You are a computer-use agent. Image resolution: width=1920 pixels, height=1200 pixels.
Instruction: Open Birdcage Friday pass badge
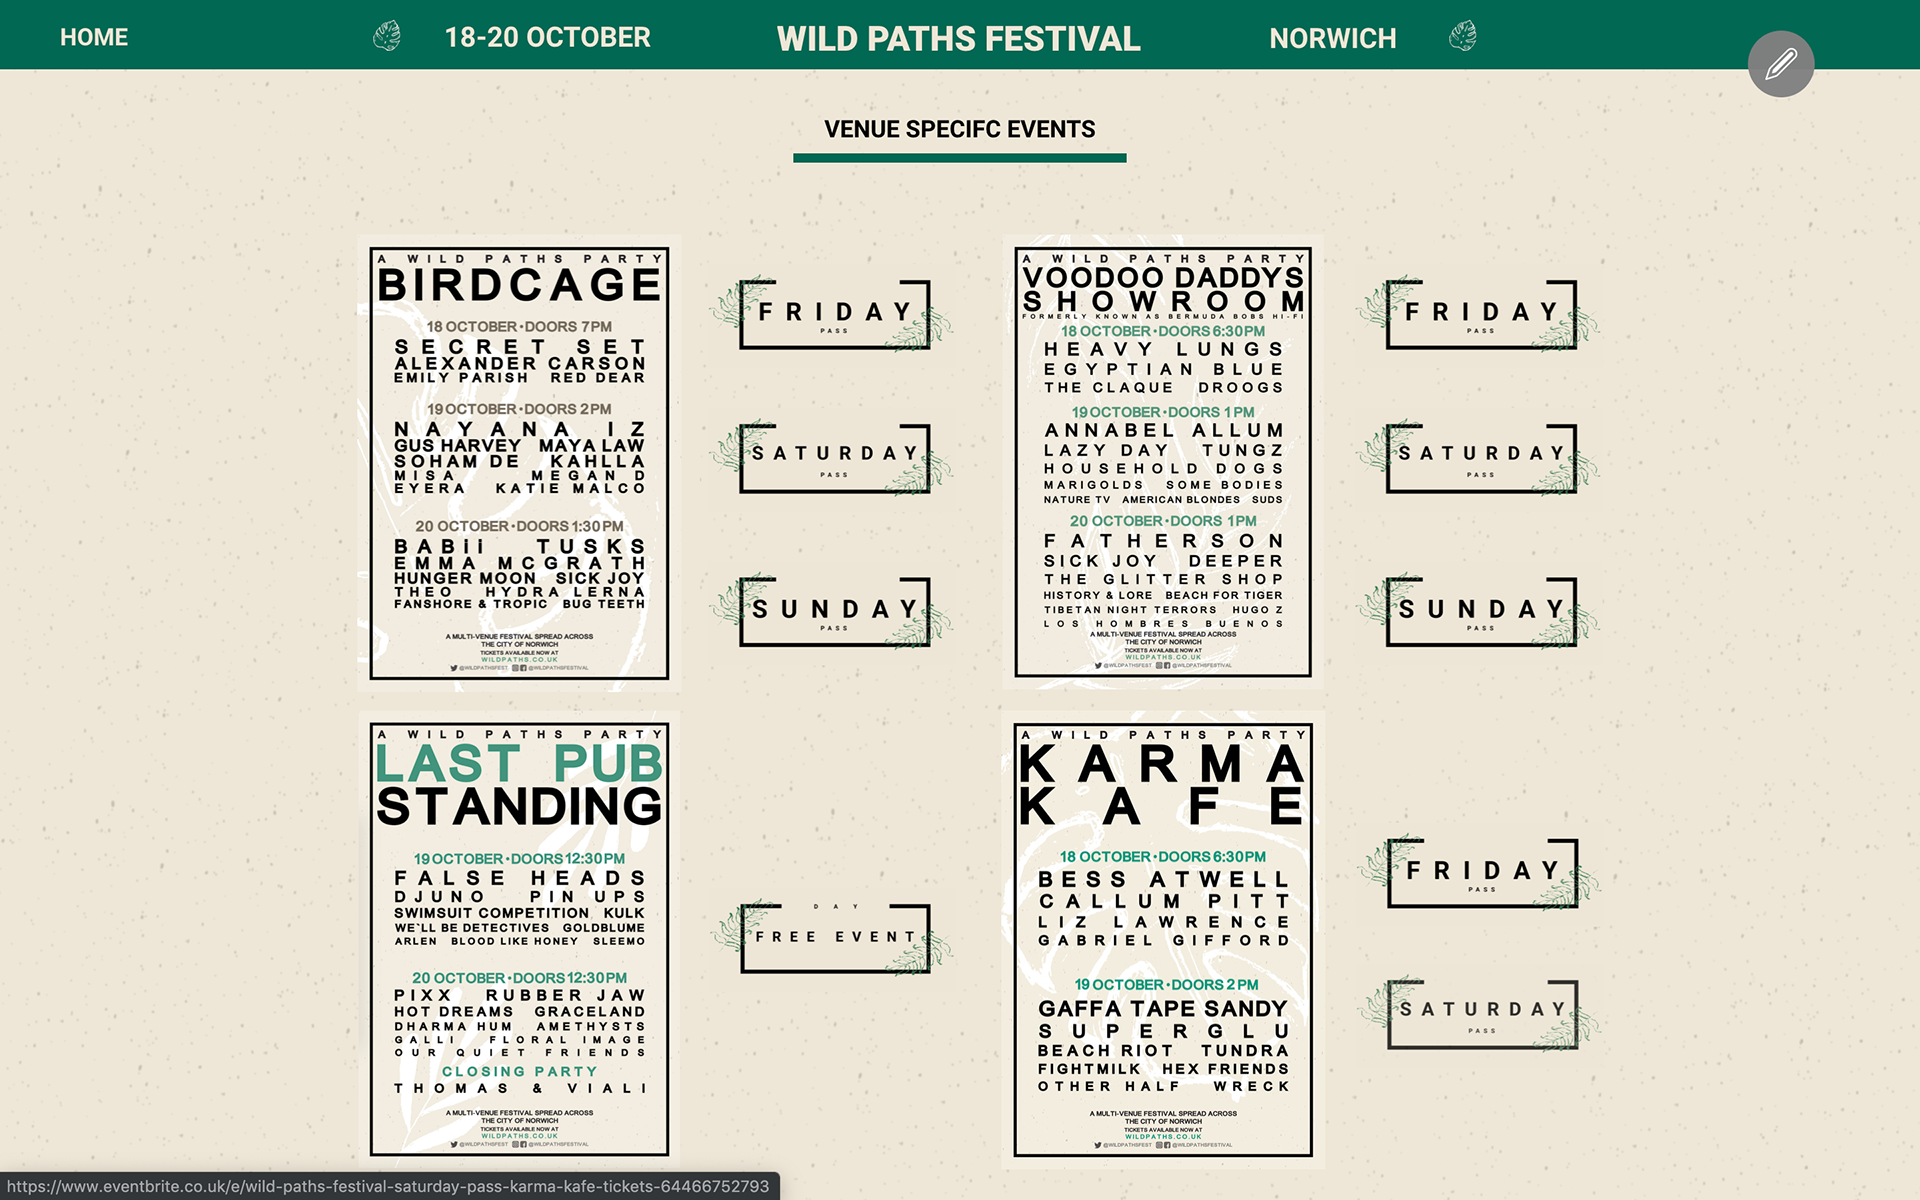834,314
